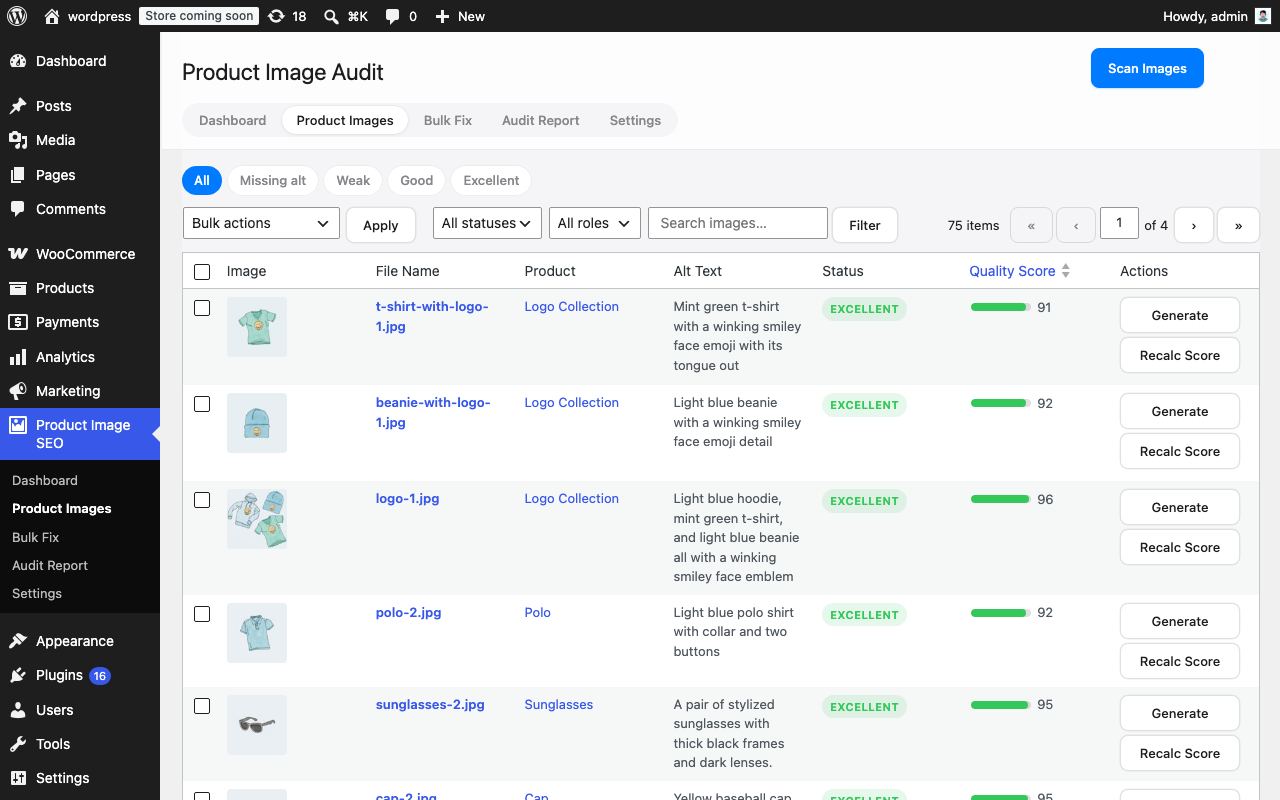Switch to the Bulk Fix tab
The height and width of the screenshot is (800, 1280).
click(448, 120)
